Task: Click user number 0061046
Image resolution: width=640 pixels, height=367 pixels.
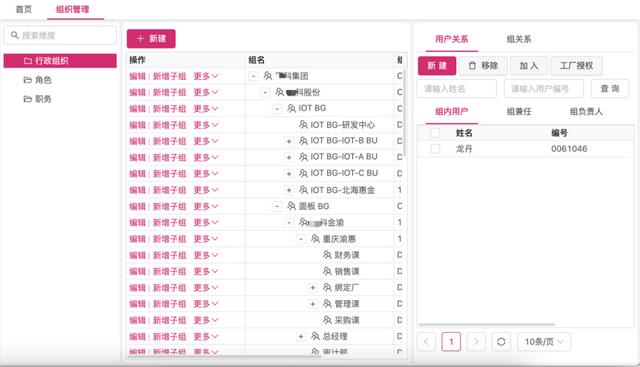Action: coord(569,149)
